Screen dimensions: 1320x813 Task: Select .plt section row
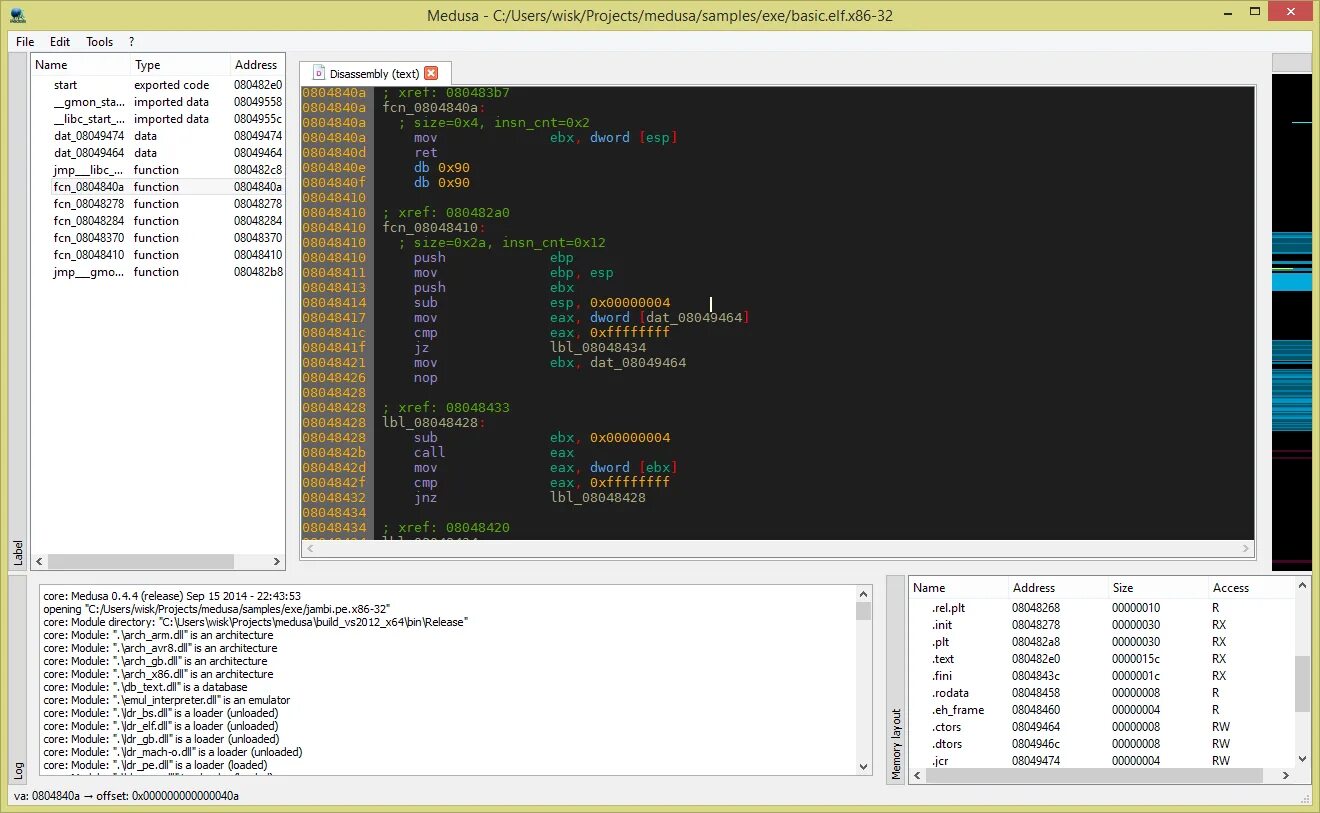click(1101, 642)
